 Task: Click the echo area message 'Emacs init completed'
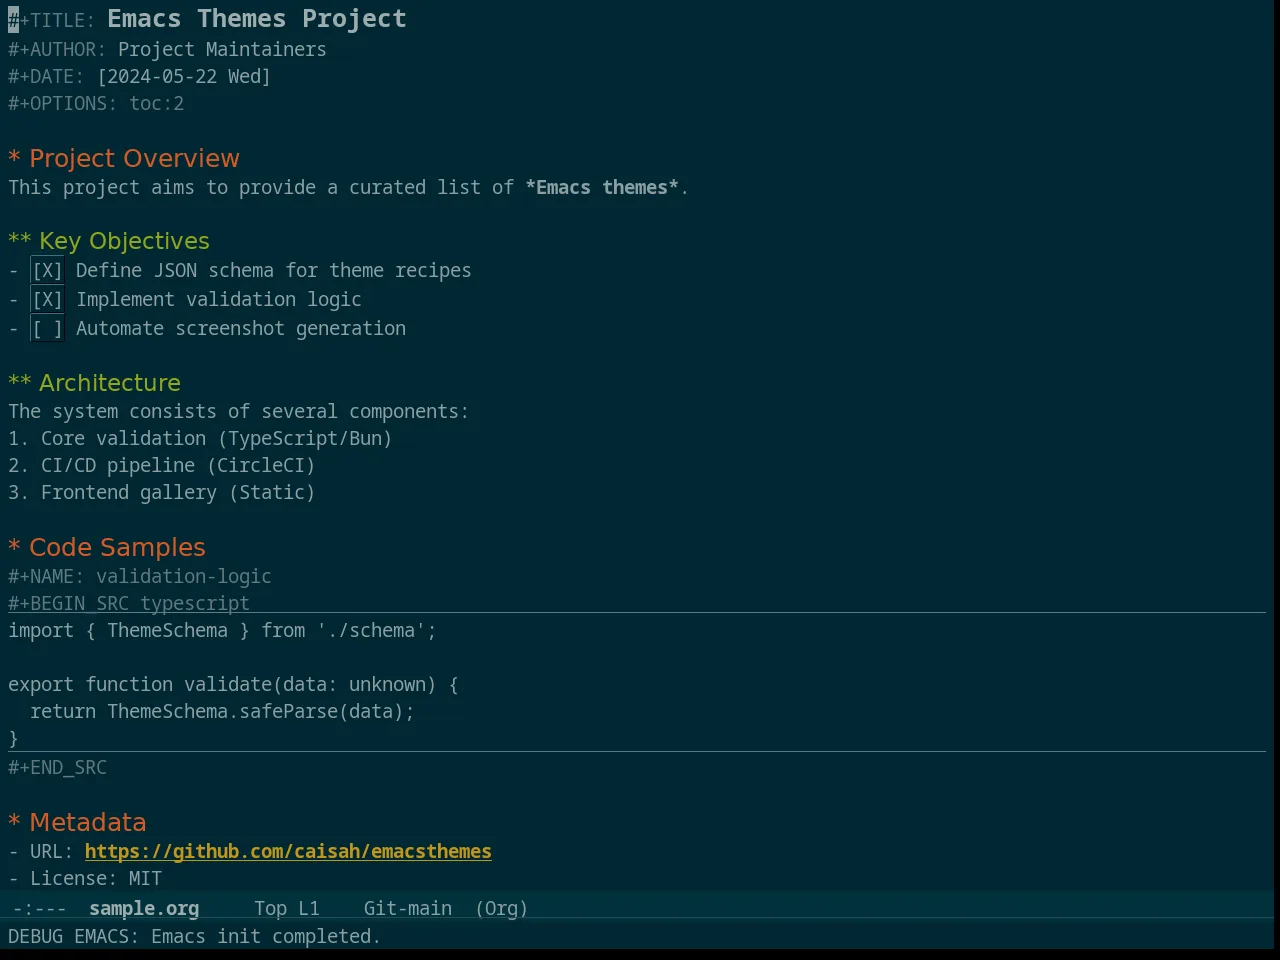coord(266,936)
